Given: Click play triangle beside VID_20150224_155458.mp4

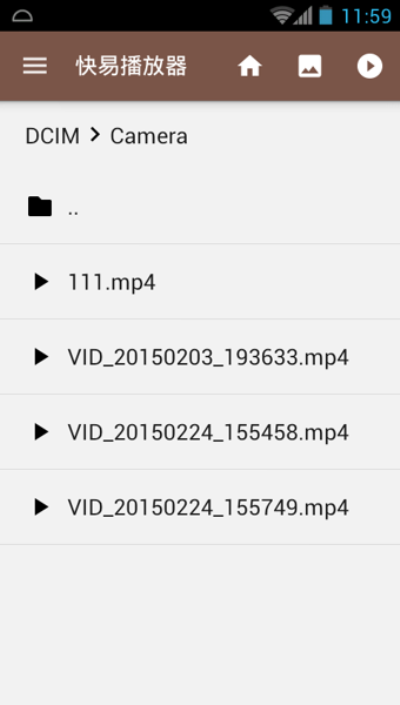Looking at the screenshot, I should coord(41,432).
